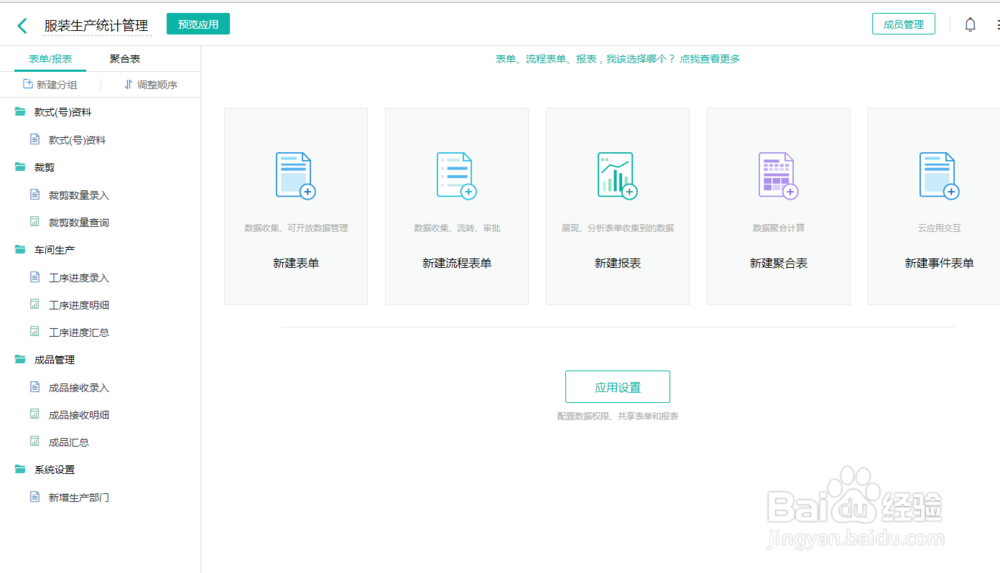The image size is (1000, 573).
Task: Collapse the 成品管理 folder group
Action: pyautogui.click(x=20, y=359)
